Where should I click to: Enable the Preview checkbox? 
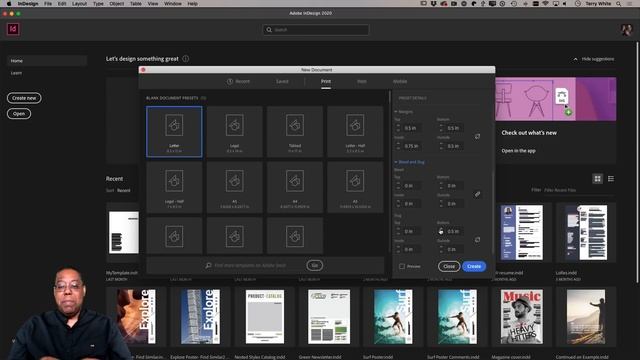(x=402, y=267)
